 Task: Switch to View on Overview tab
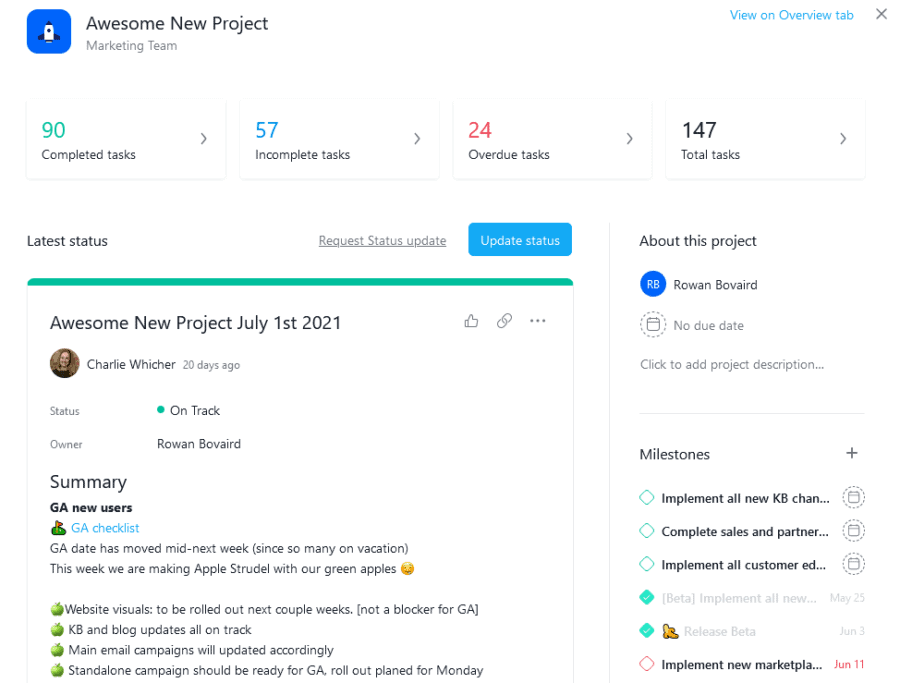791,14
